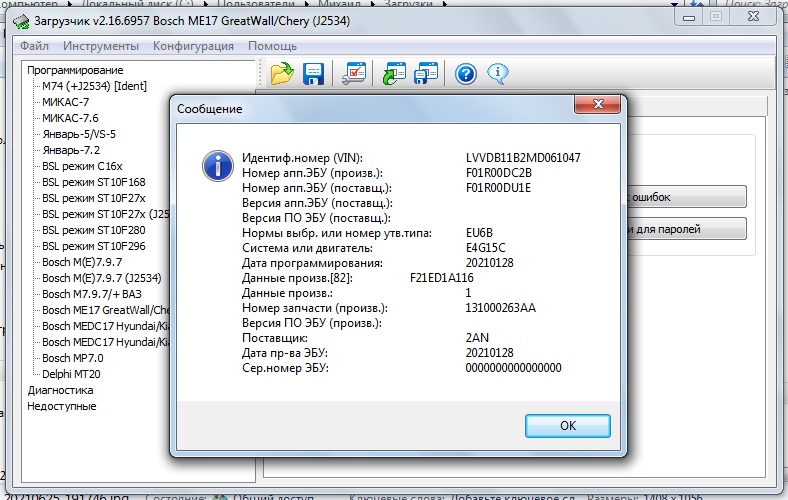Open the Файл menu

click(34, 46)
